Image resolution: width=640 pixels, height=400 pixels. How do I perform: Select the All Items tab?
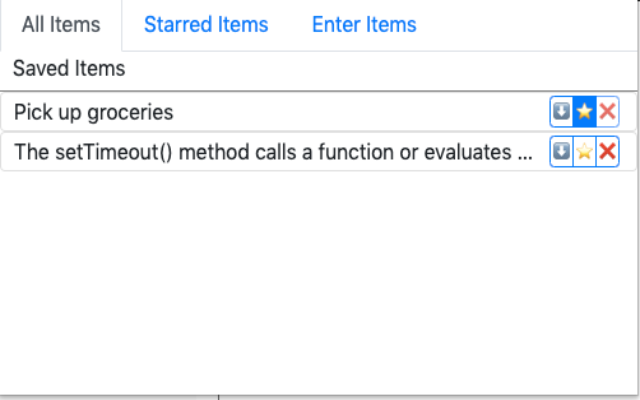(61, 24)
